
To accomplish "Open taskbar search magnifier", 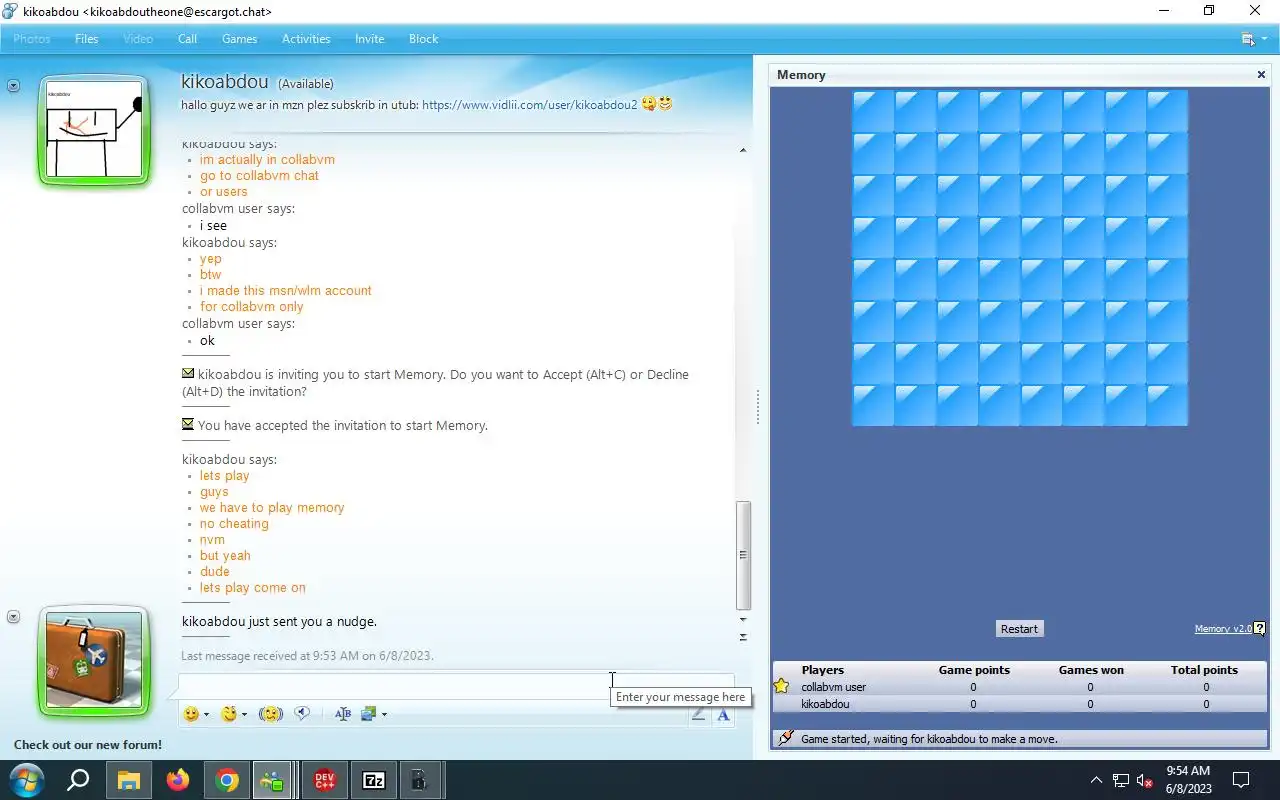I will 78,780.
